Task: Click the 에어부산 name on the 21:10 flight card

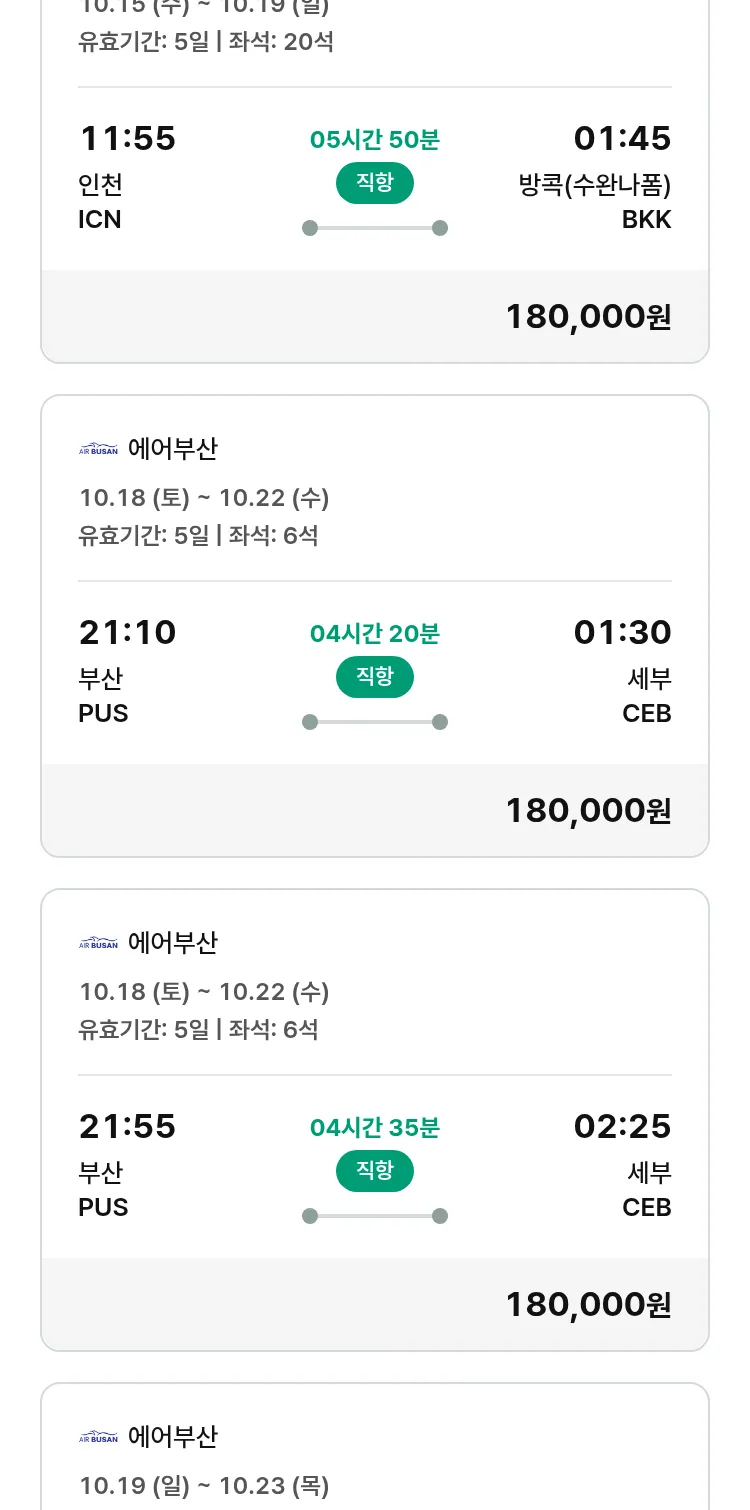Action: pyautogui.click(x=173, y=450)
